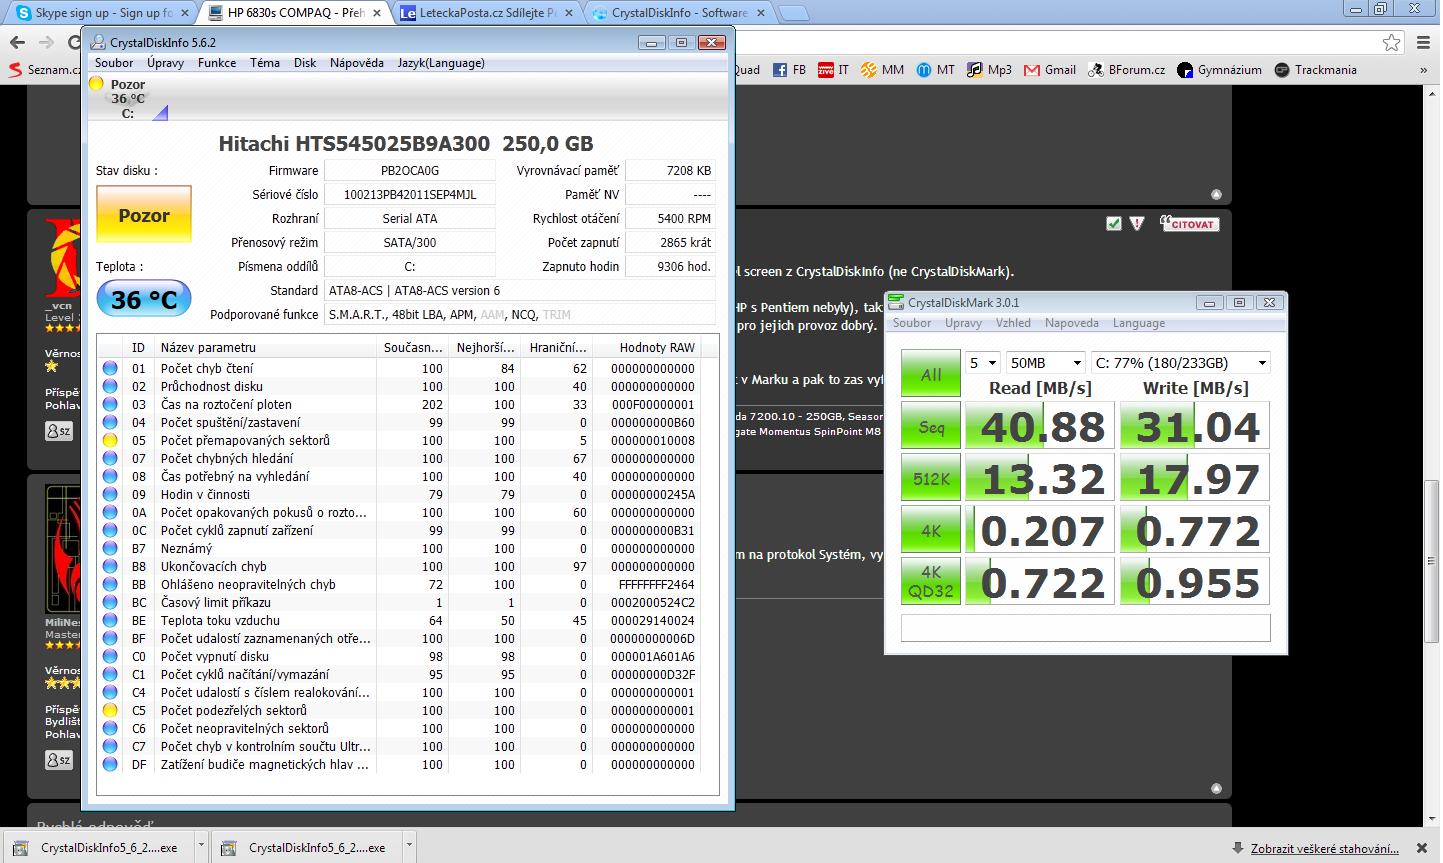Open Mp3 bookmark in bookmarks bar

coord(989,70)
